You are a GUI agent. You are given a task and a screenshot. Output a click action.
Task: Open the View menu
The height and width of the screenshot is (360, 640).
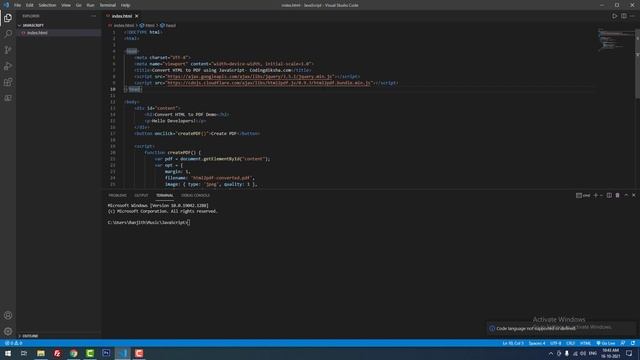(66, 5)
